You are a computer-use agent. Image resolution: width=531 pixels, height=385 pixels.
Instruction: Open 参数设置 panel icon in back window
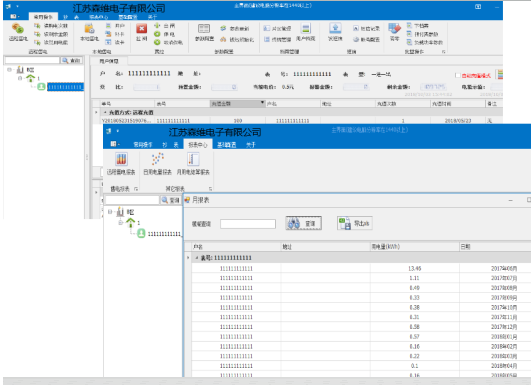click(204, 28)
